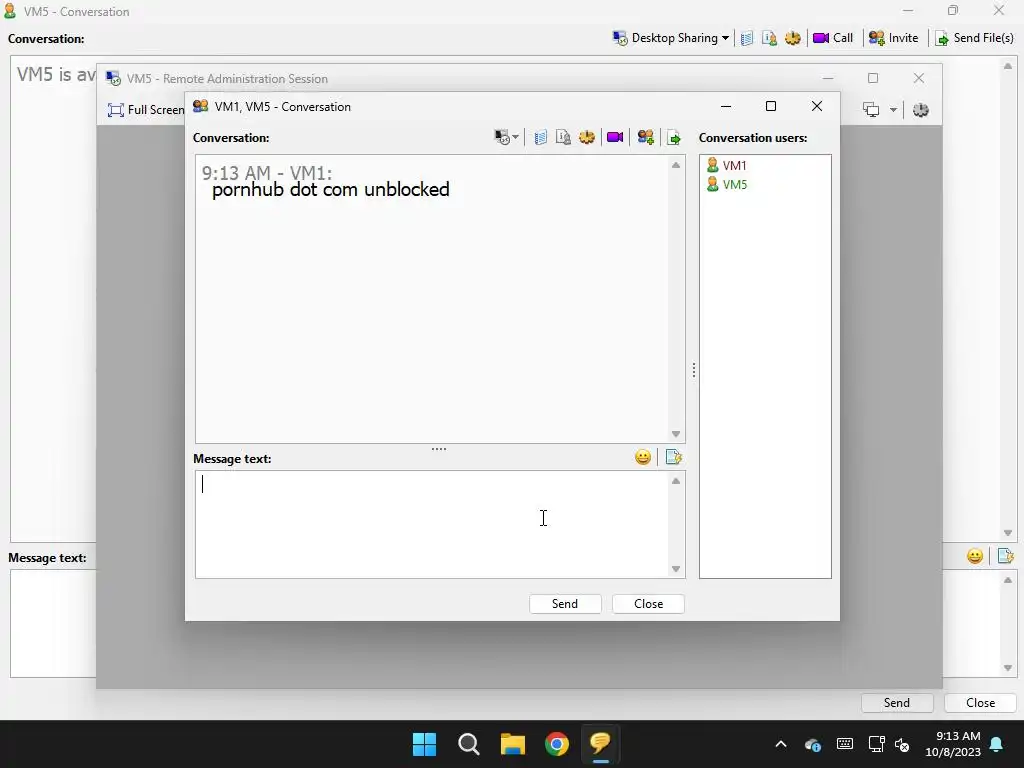
Task: Click conversation history scroll up arrow in front window
Action: 676,165
